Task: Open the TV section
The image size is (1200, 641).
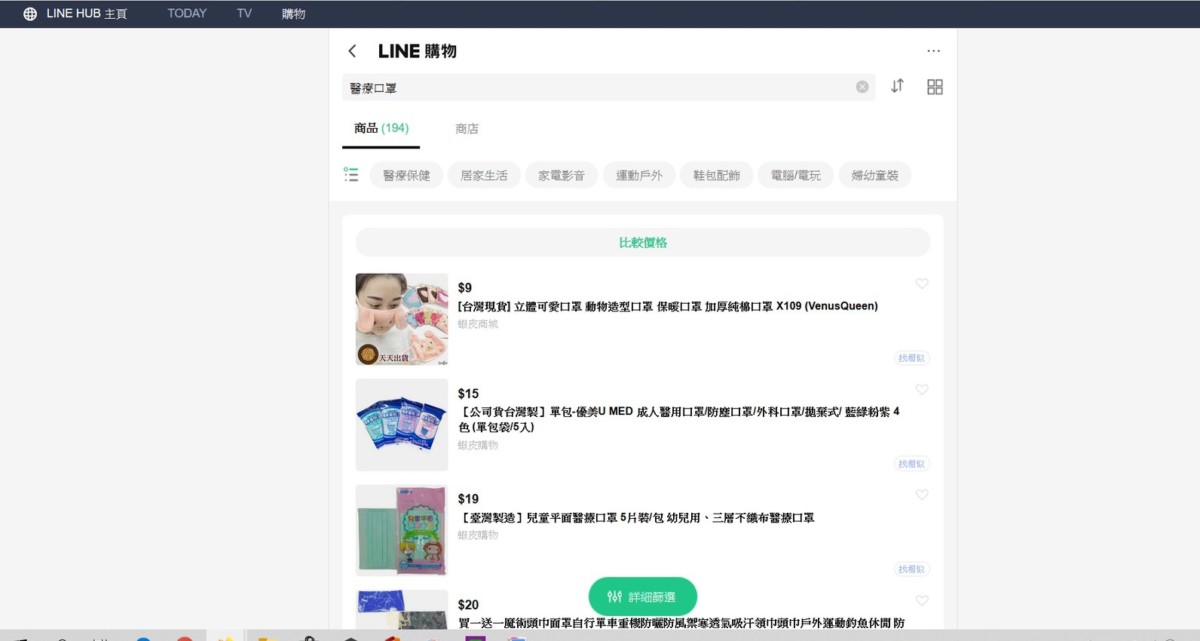Action: pos(244,14)
